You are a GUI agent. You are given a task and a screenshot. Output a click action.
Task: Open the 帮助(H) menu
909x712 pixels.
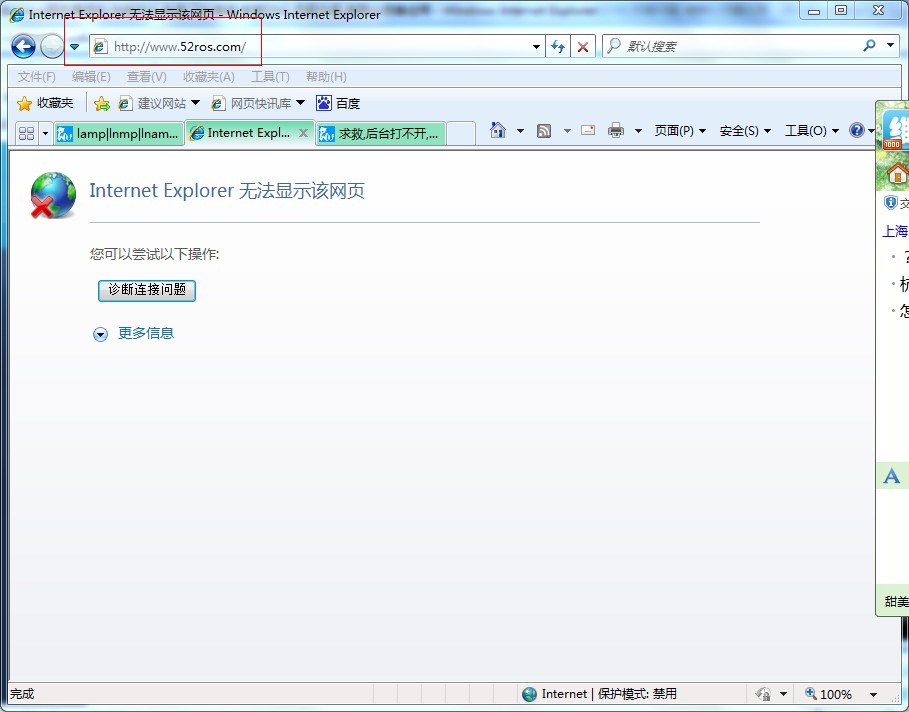pyautogui.click(x=326, y=77)
